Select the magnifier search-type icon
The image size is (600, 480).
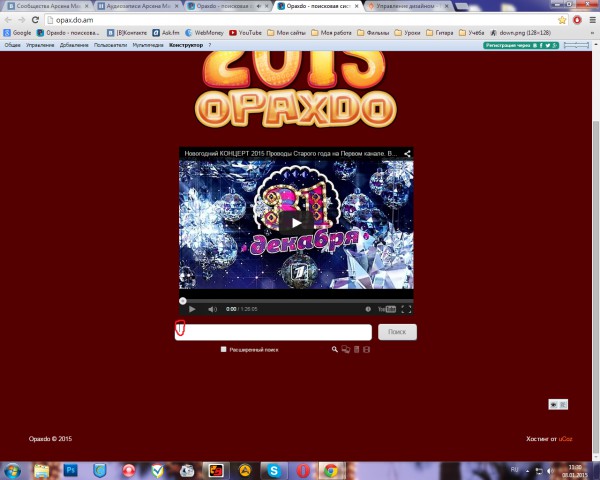point(335,349)
